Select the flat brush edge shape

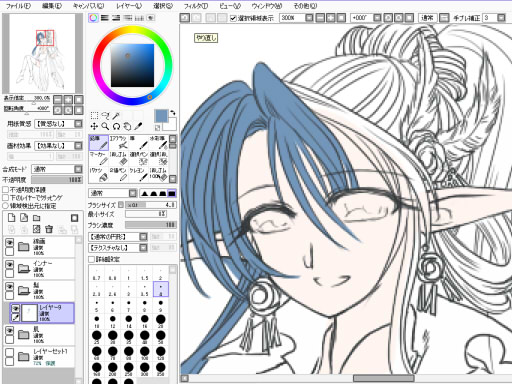coord(172,193)
